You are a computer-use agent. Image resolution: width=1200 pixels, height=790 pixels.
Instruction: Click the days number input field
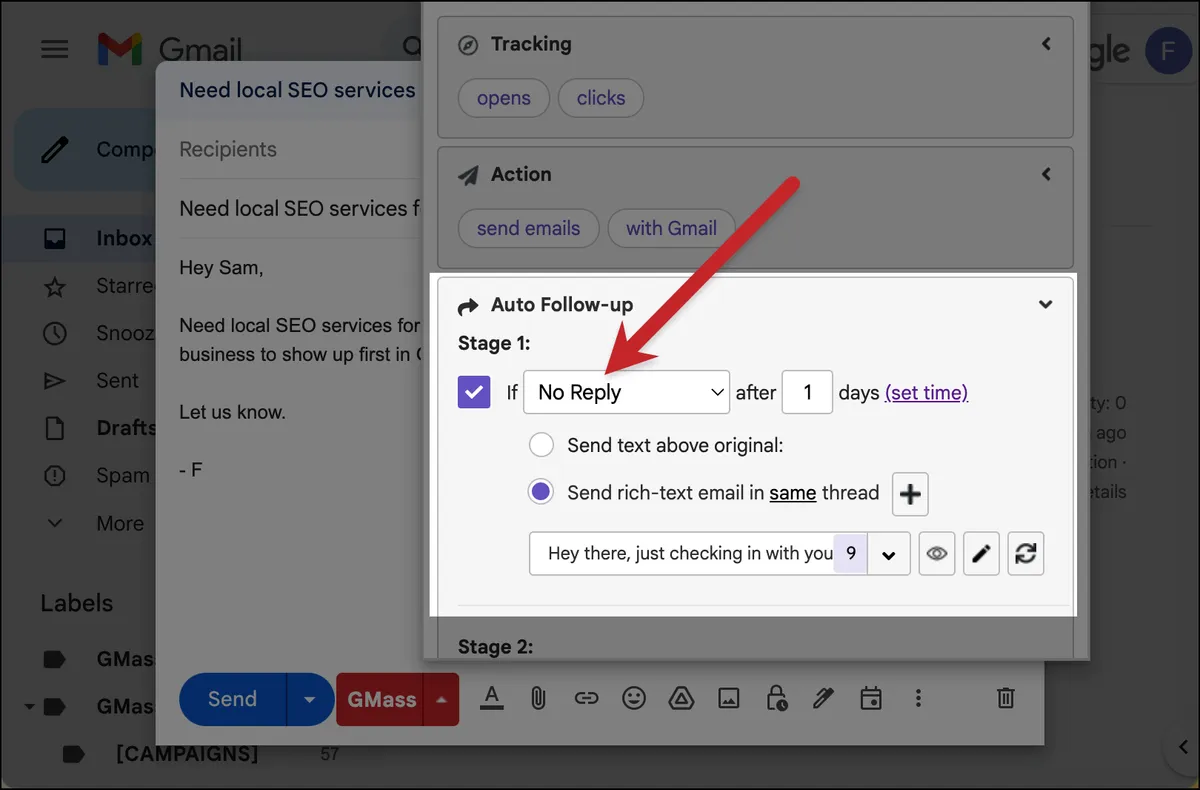[807, 392]
